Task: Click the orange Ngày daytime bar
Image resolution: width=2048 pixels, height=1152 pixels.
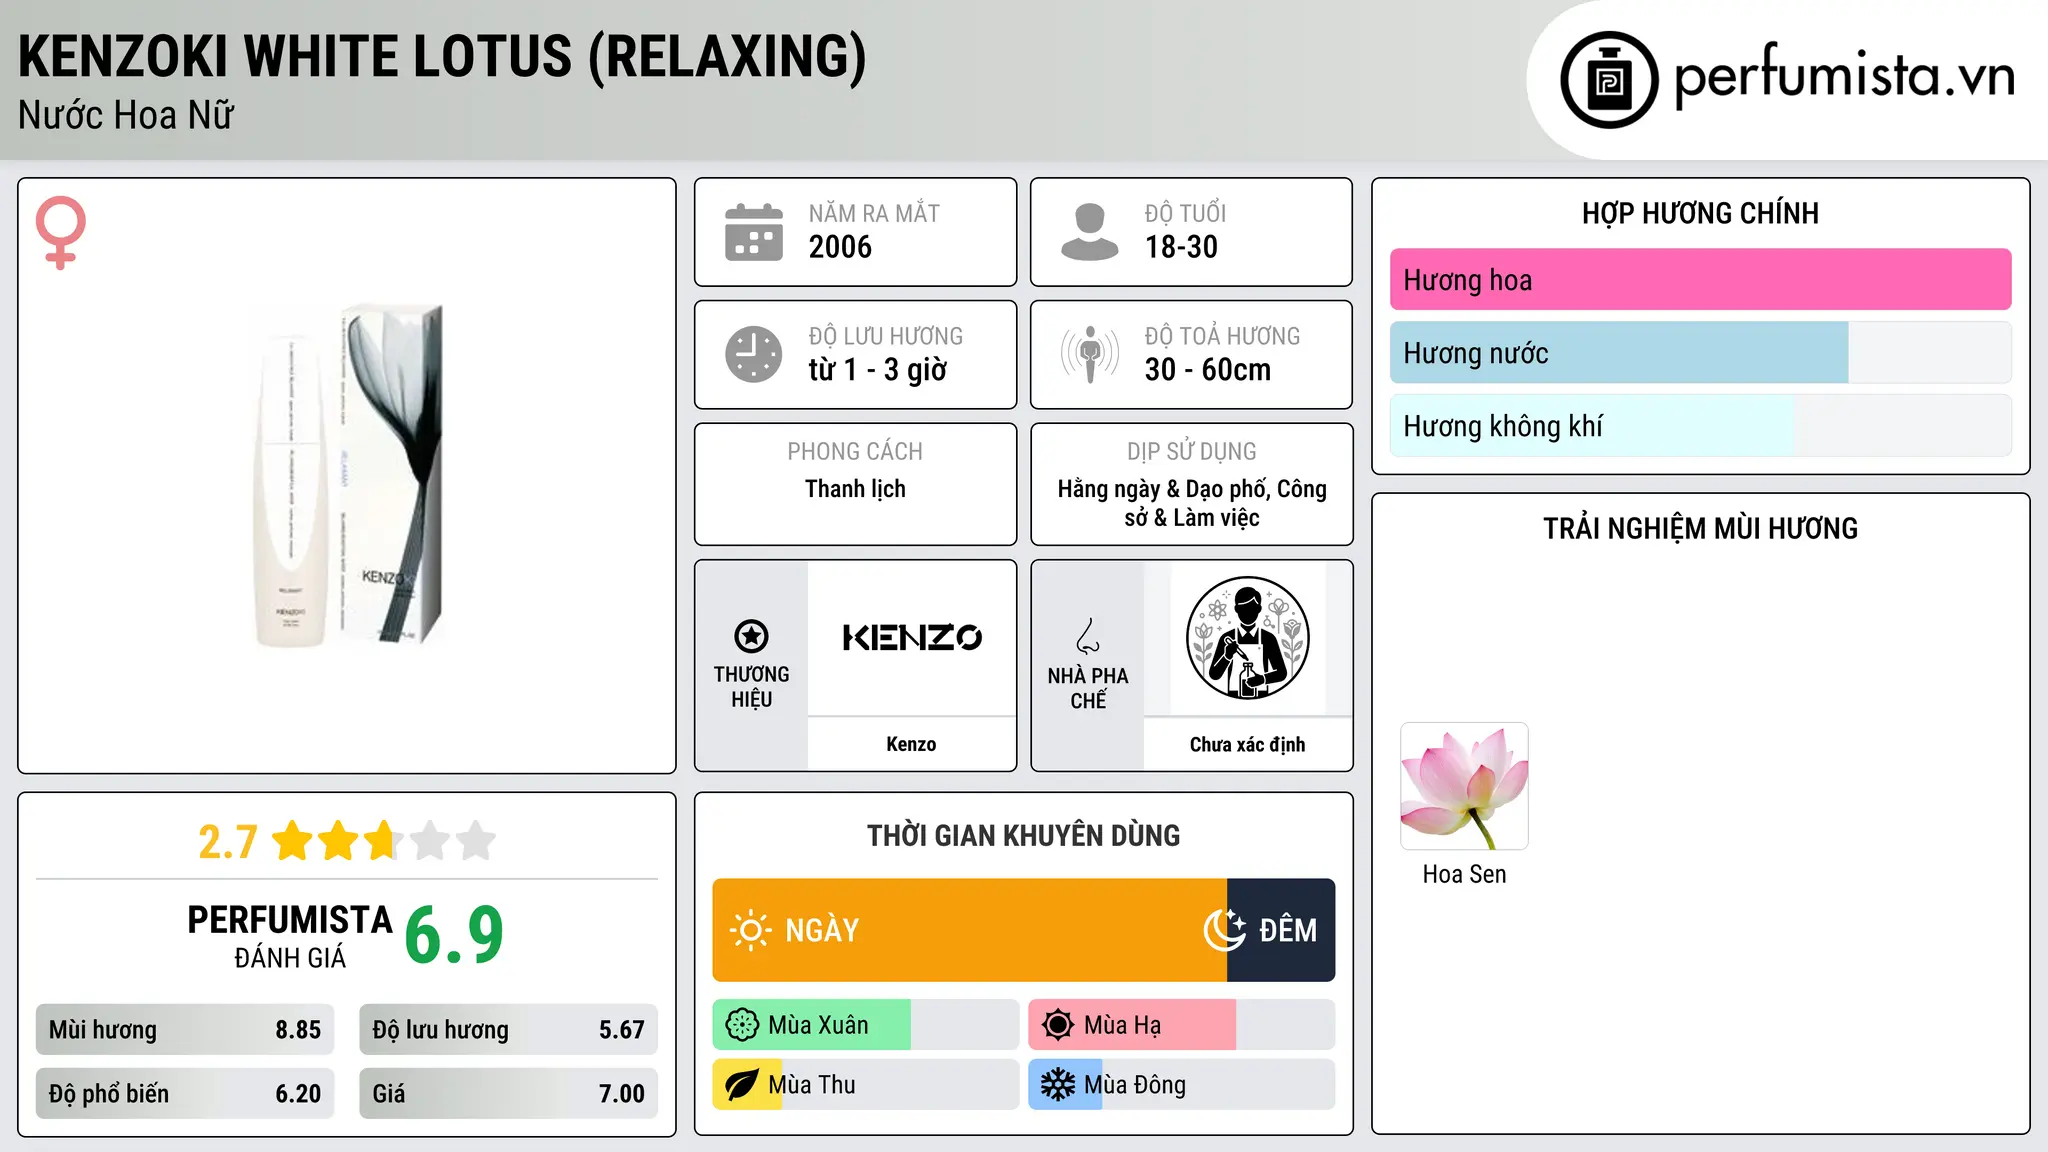Action: click(969, 930)
